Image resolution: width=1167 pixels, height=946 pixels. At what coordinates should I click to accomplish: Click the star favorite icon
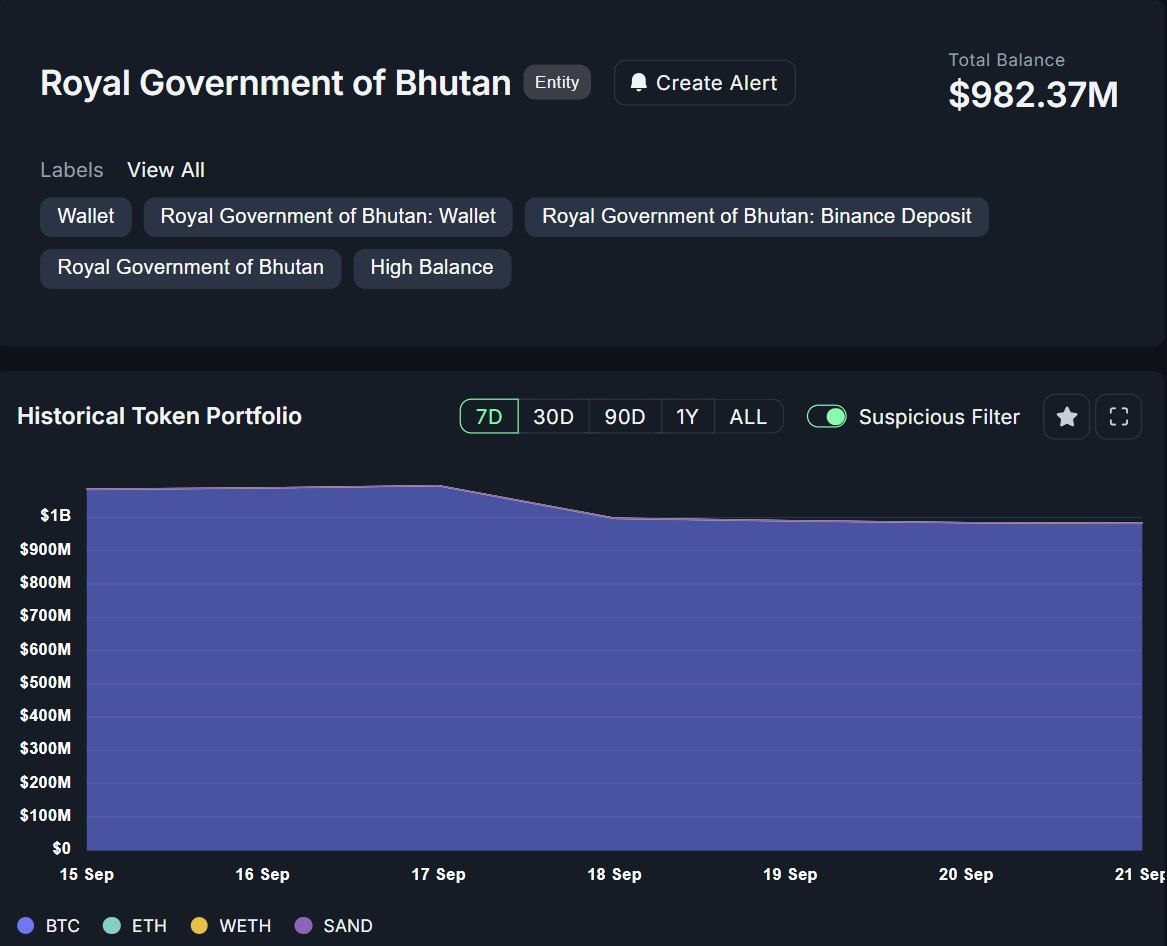pos(1066,417)
